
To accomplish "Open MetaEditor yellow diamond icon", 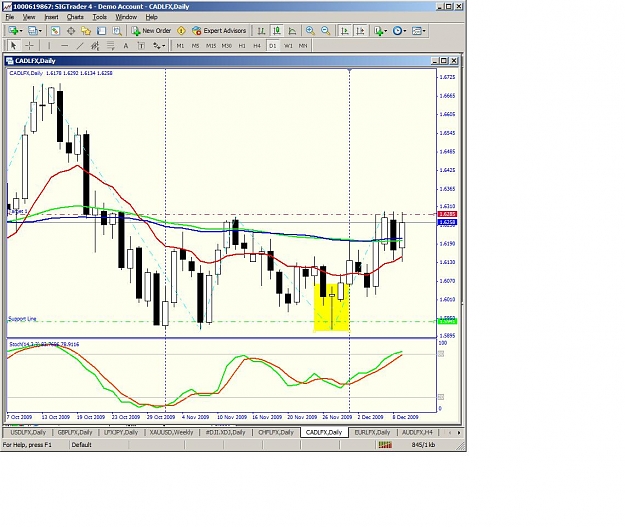I will point(181,31).
